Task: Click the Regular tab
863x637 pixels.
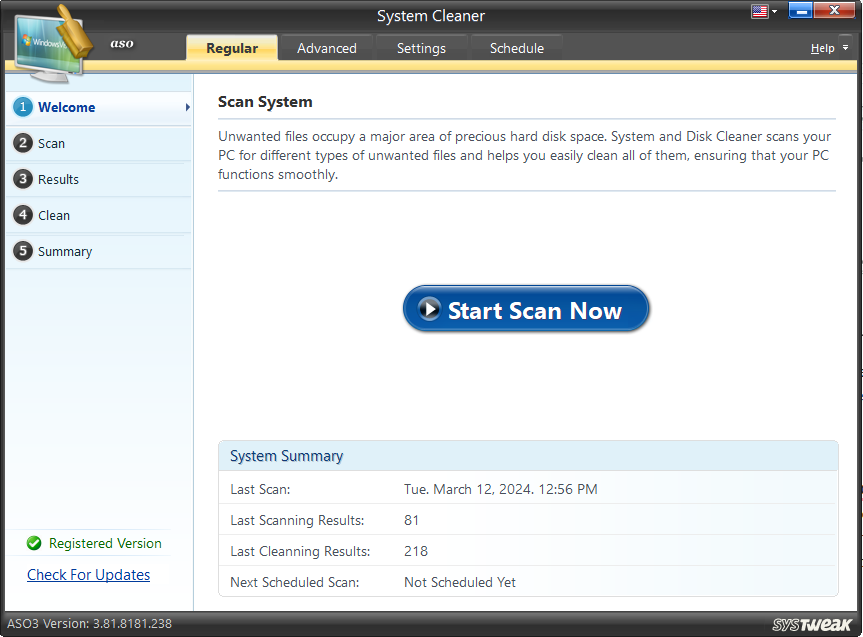Action: [231, 47]
